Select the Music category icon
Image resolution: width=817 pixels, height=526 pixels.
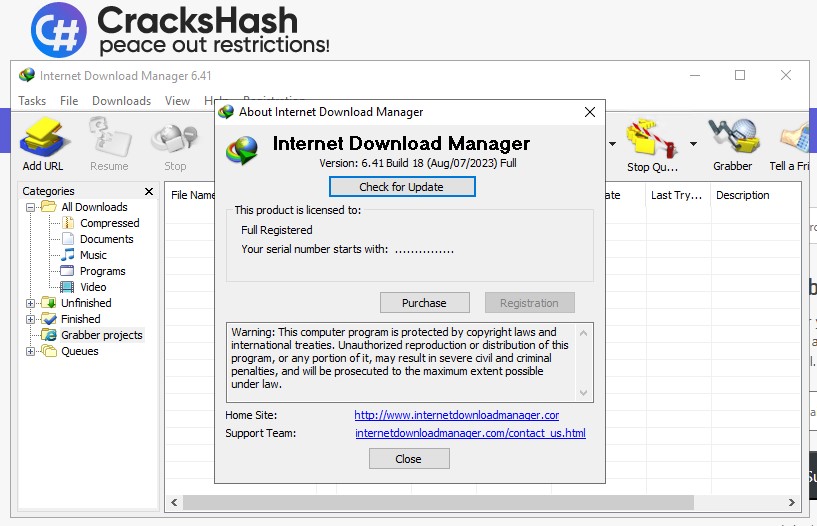coord(68,255)
